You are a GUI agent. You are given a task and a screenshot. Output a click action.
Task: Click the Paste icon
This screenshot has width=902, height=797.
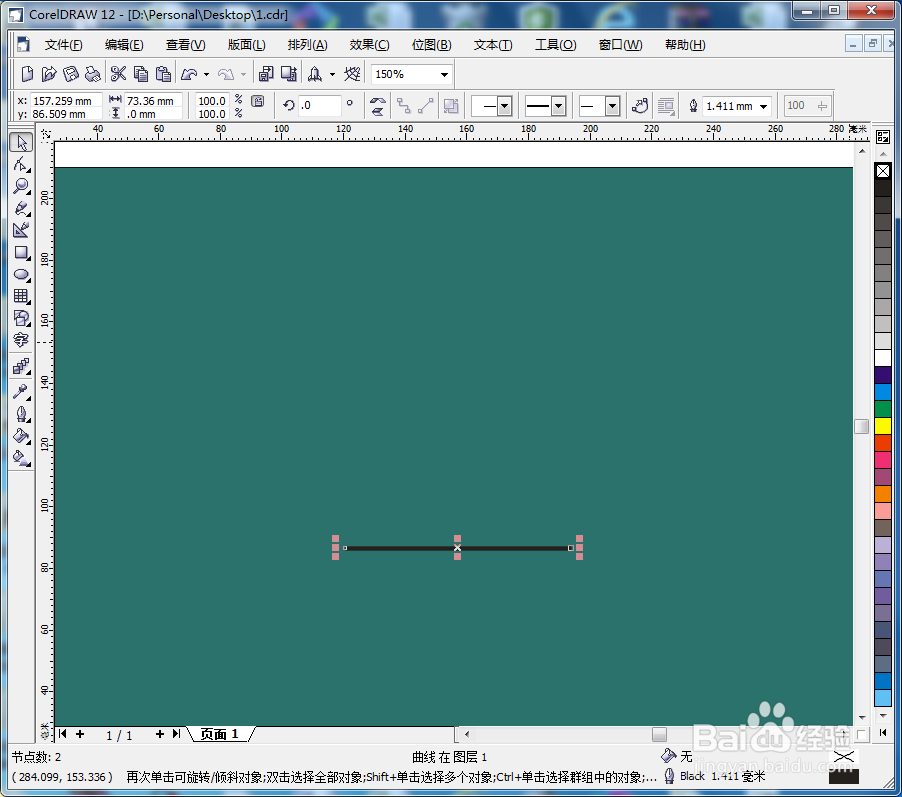coord(163,74)
